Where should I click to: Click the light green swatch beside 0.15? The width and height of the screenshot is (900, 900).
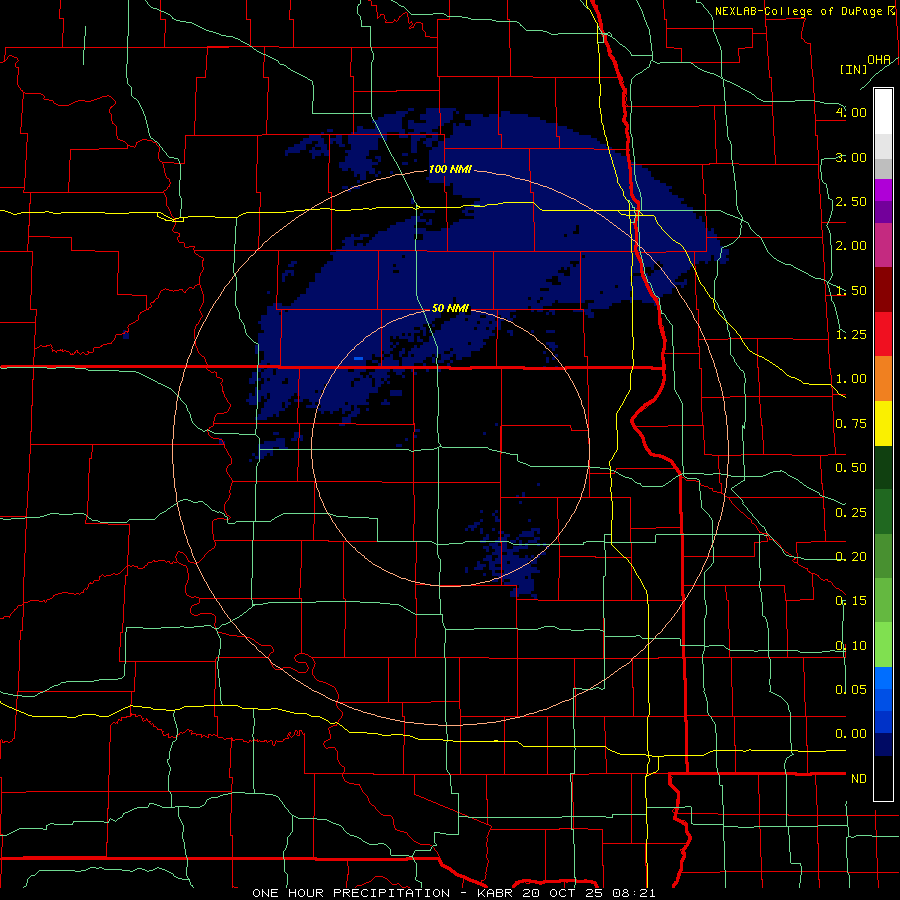click(x=883, y=600)
